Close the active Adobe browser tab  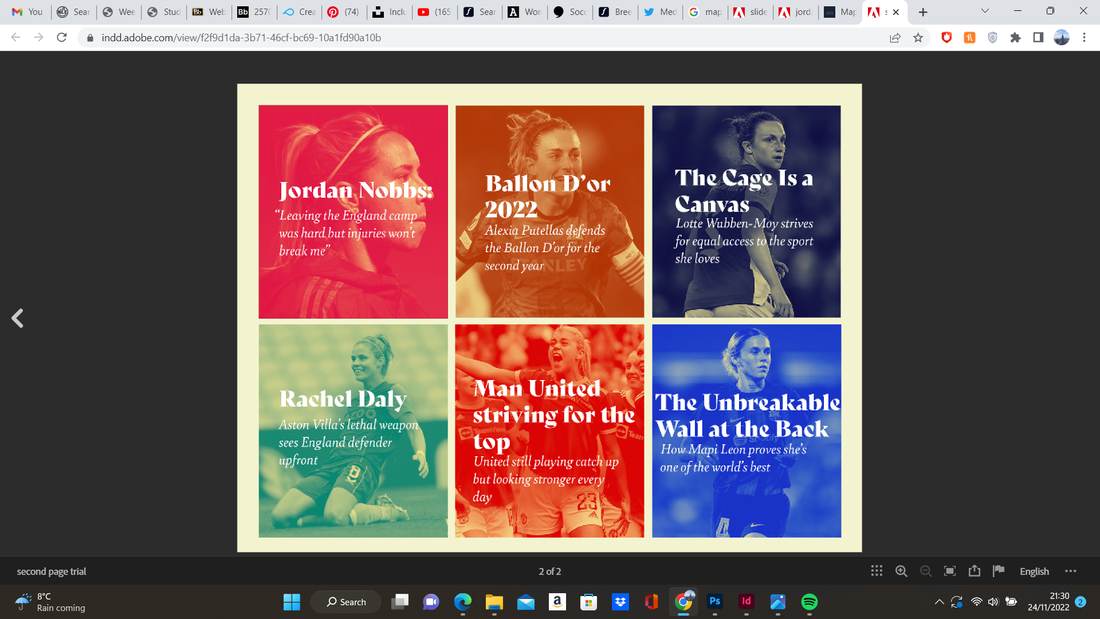(x=896, y=12)
